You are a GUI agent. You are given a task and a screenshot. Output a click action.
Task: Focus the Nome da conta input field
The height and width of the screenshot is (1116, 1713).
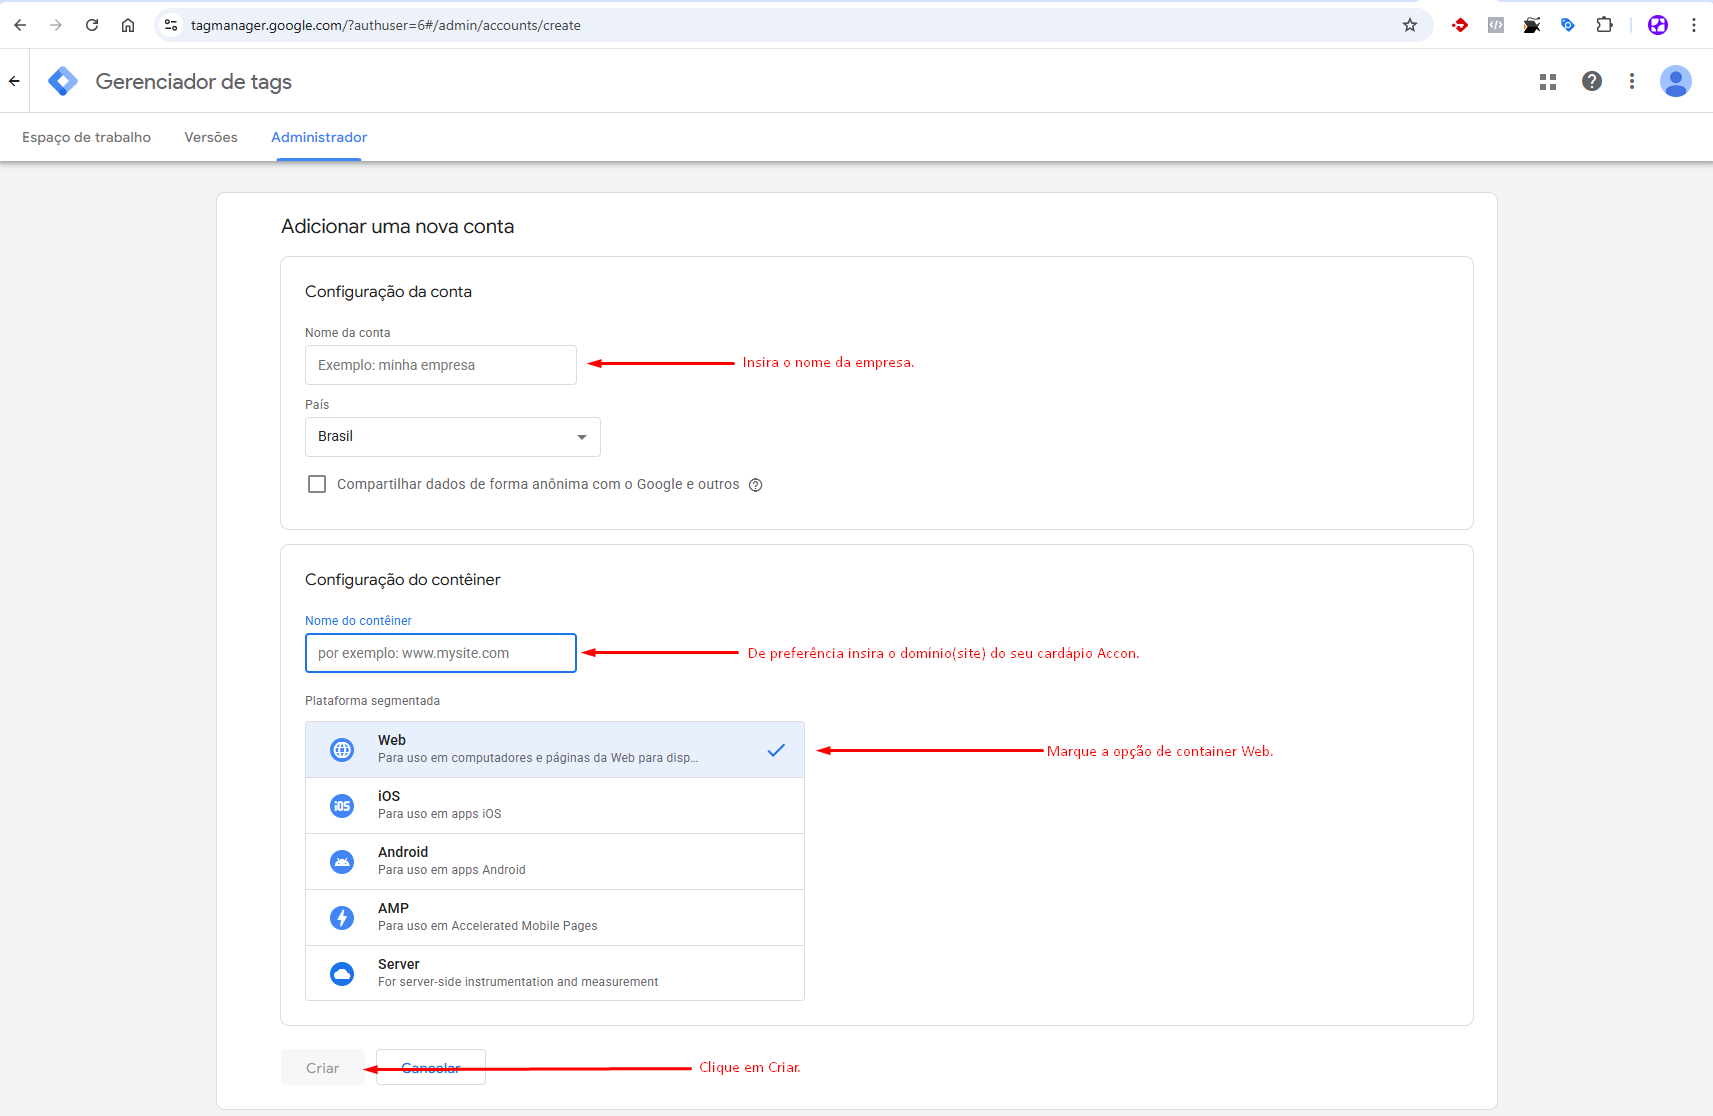pyautogui.click(x=441, y=365)
